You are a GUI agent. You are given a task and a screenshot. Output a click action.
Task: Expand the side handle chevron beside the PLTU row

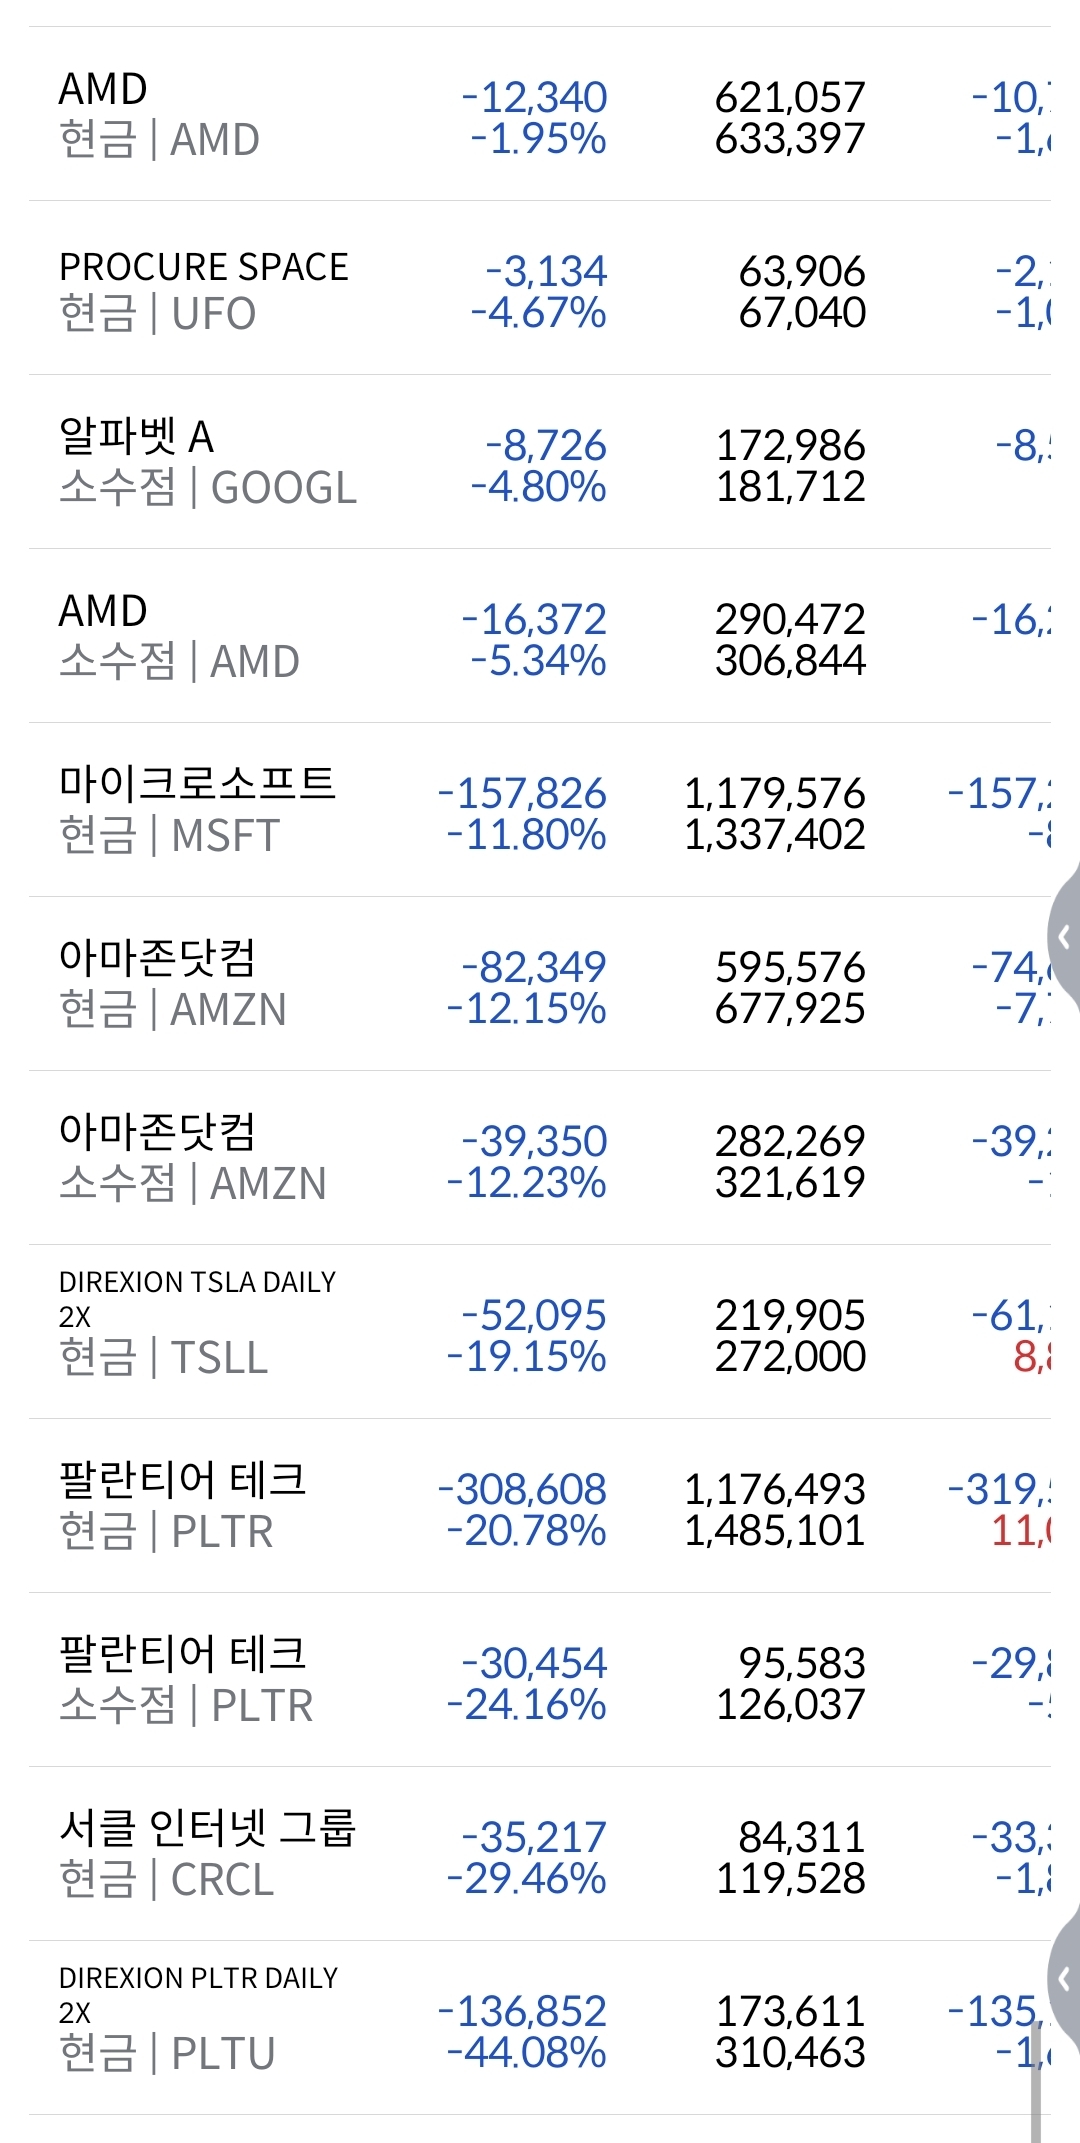(1064, 1978)
